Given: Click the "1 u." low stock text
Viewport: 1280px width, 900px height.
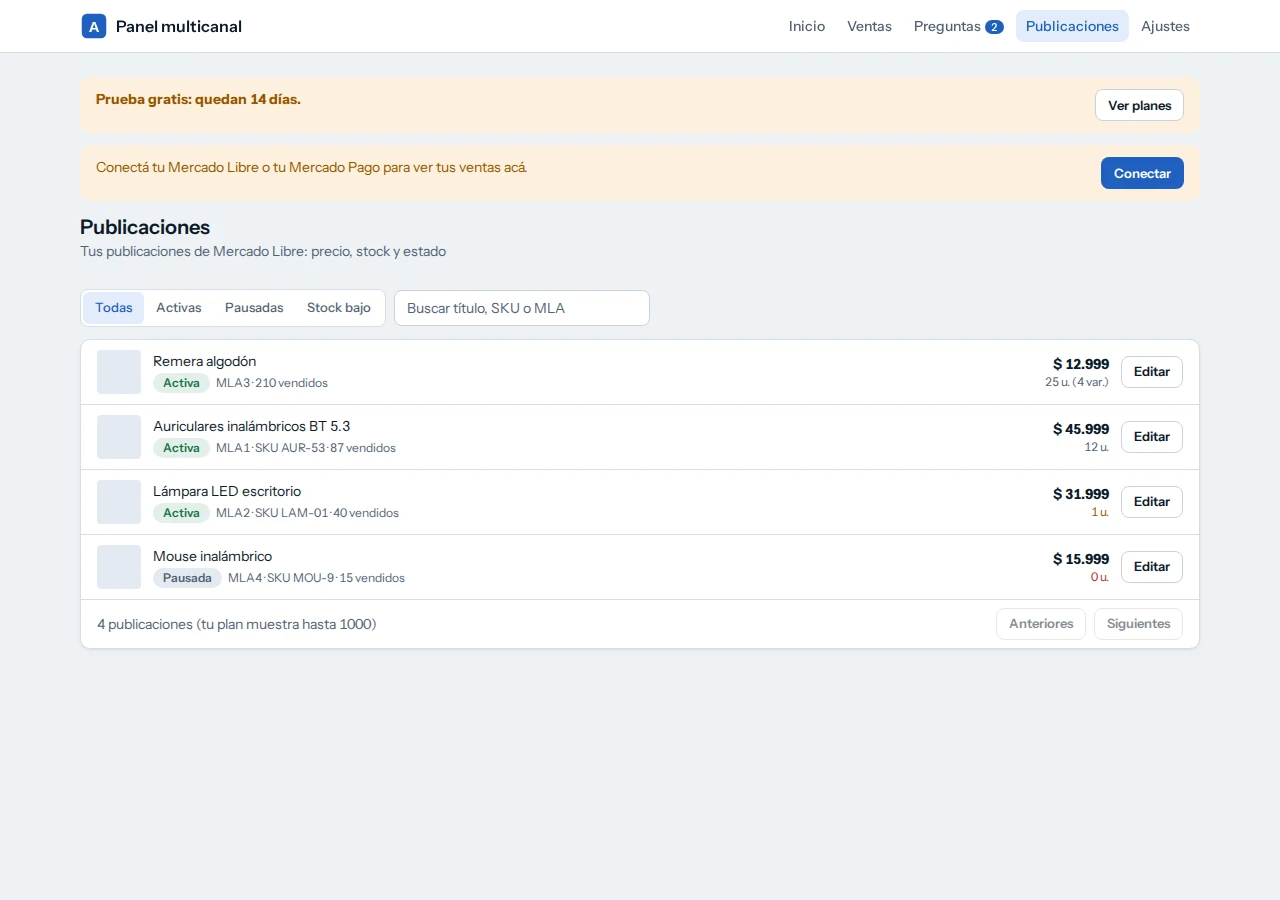Looking at the screenshot, I should (1100, 512).
